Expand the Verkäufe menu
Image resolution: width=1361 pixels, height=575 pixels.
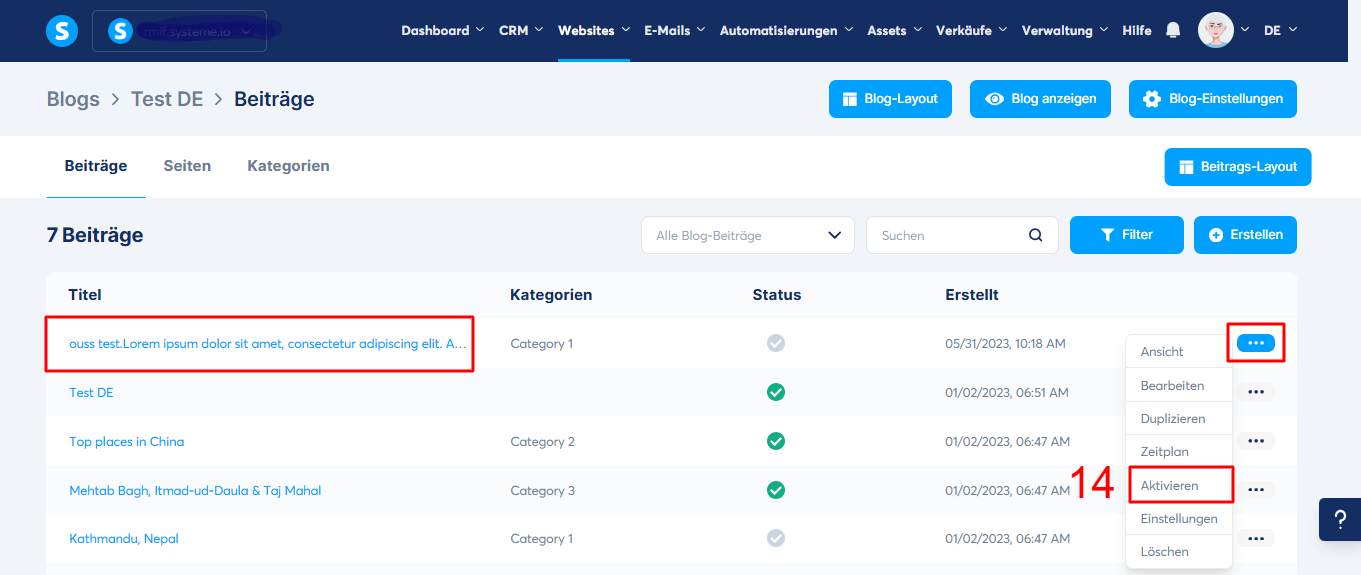tap(971, 31)
